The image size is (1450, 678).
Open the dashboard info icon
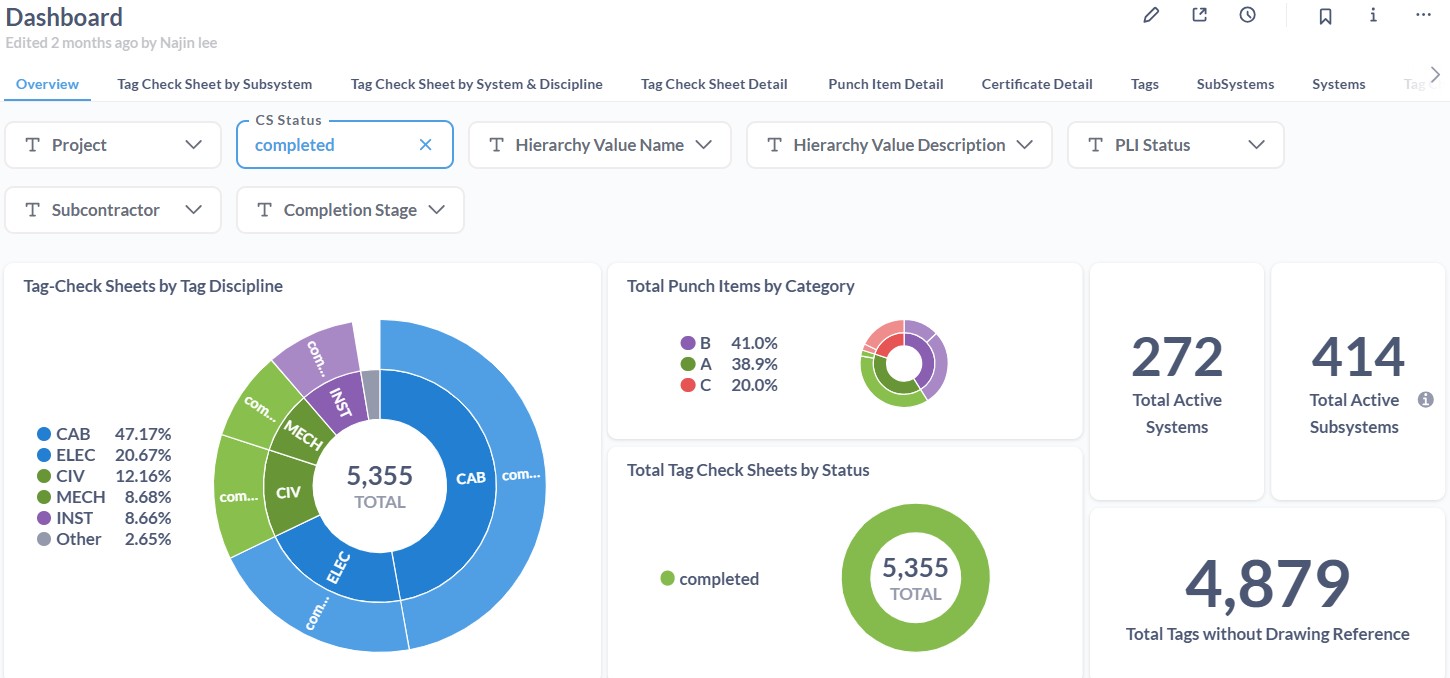[1373, 15]
